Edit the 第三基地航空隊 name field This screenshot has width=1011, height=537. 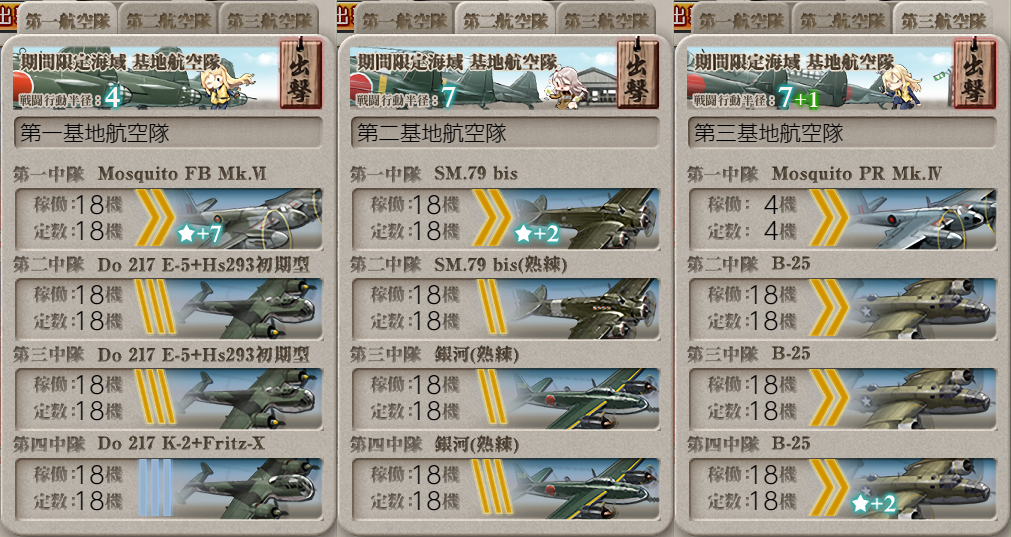tap(842, 133)
